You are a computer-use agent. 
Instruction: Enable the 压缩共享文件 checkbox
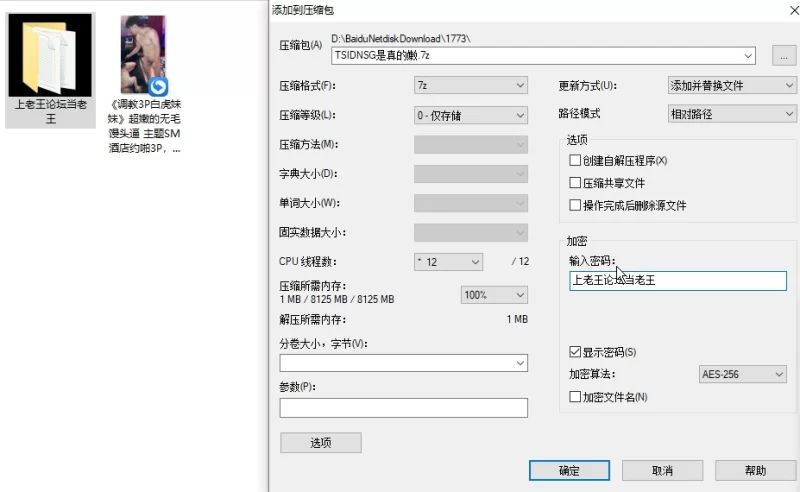pos(575,183)
